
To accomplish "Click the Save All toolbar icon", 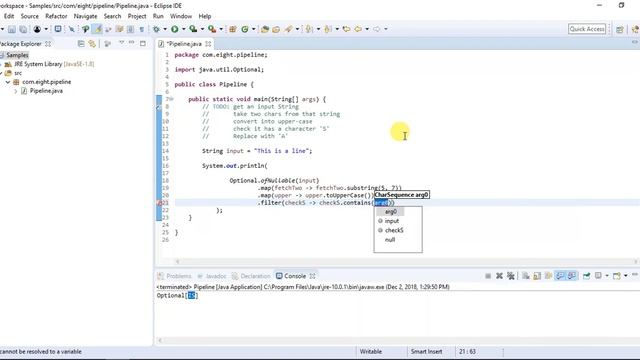I will (x=23, y=29).
